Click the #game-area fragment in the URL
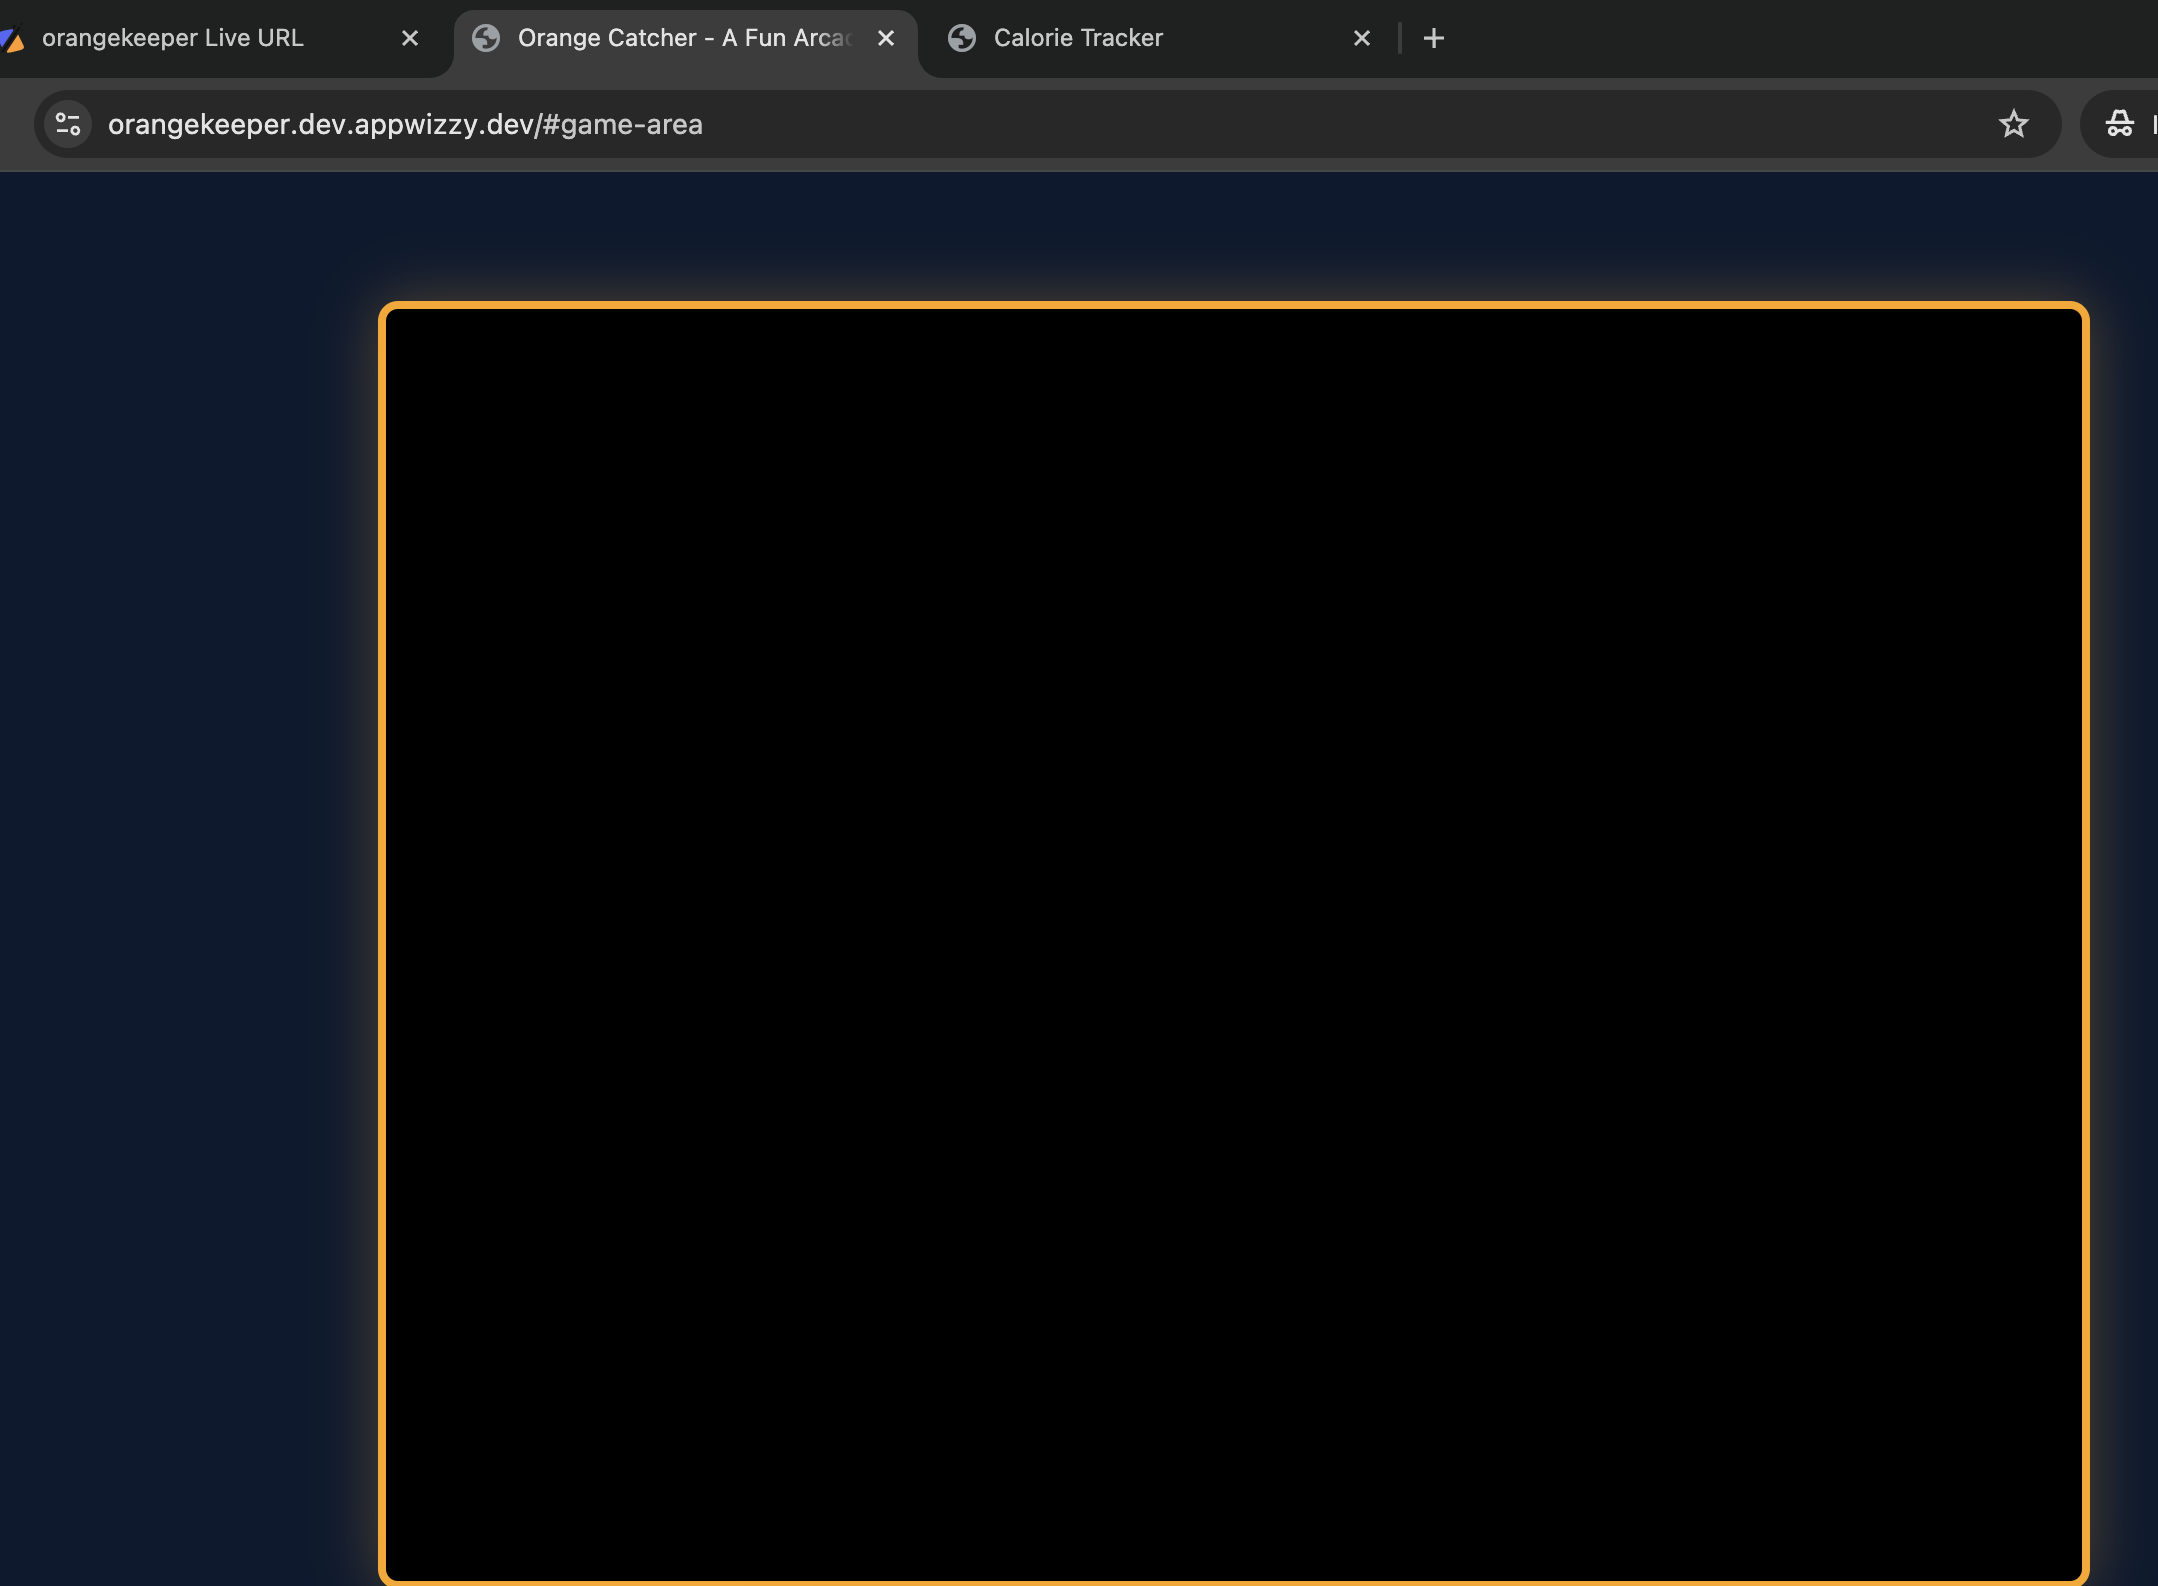This screenshot has width=2158, height=1586. (x=622, y=125)
